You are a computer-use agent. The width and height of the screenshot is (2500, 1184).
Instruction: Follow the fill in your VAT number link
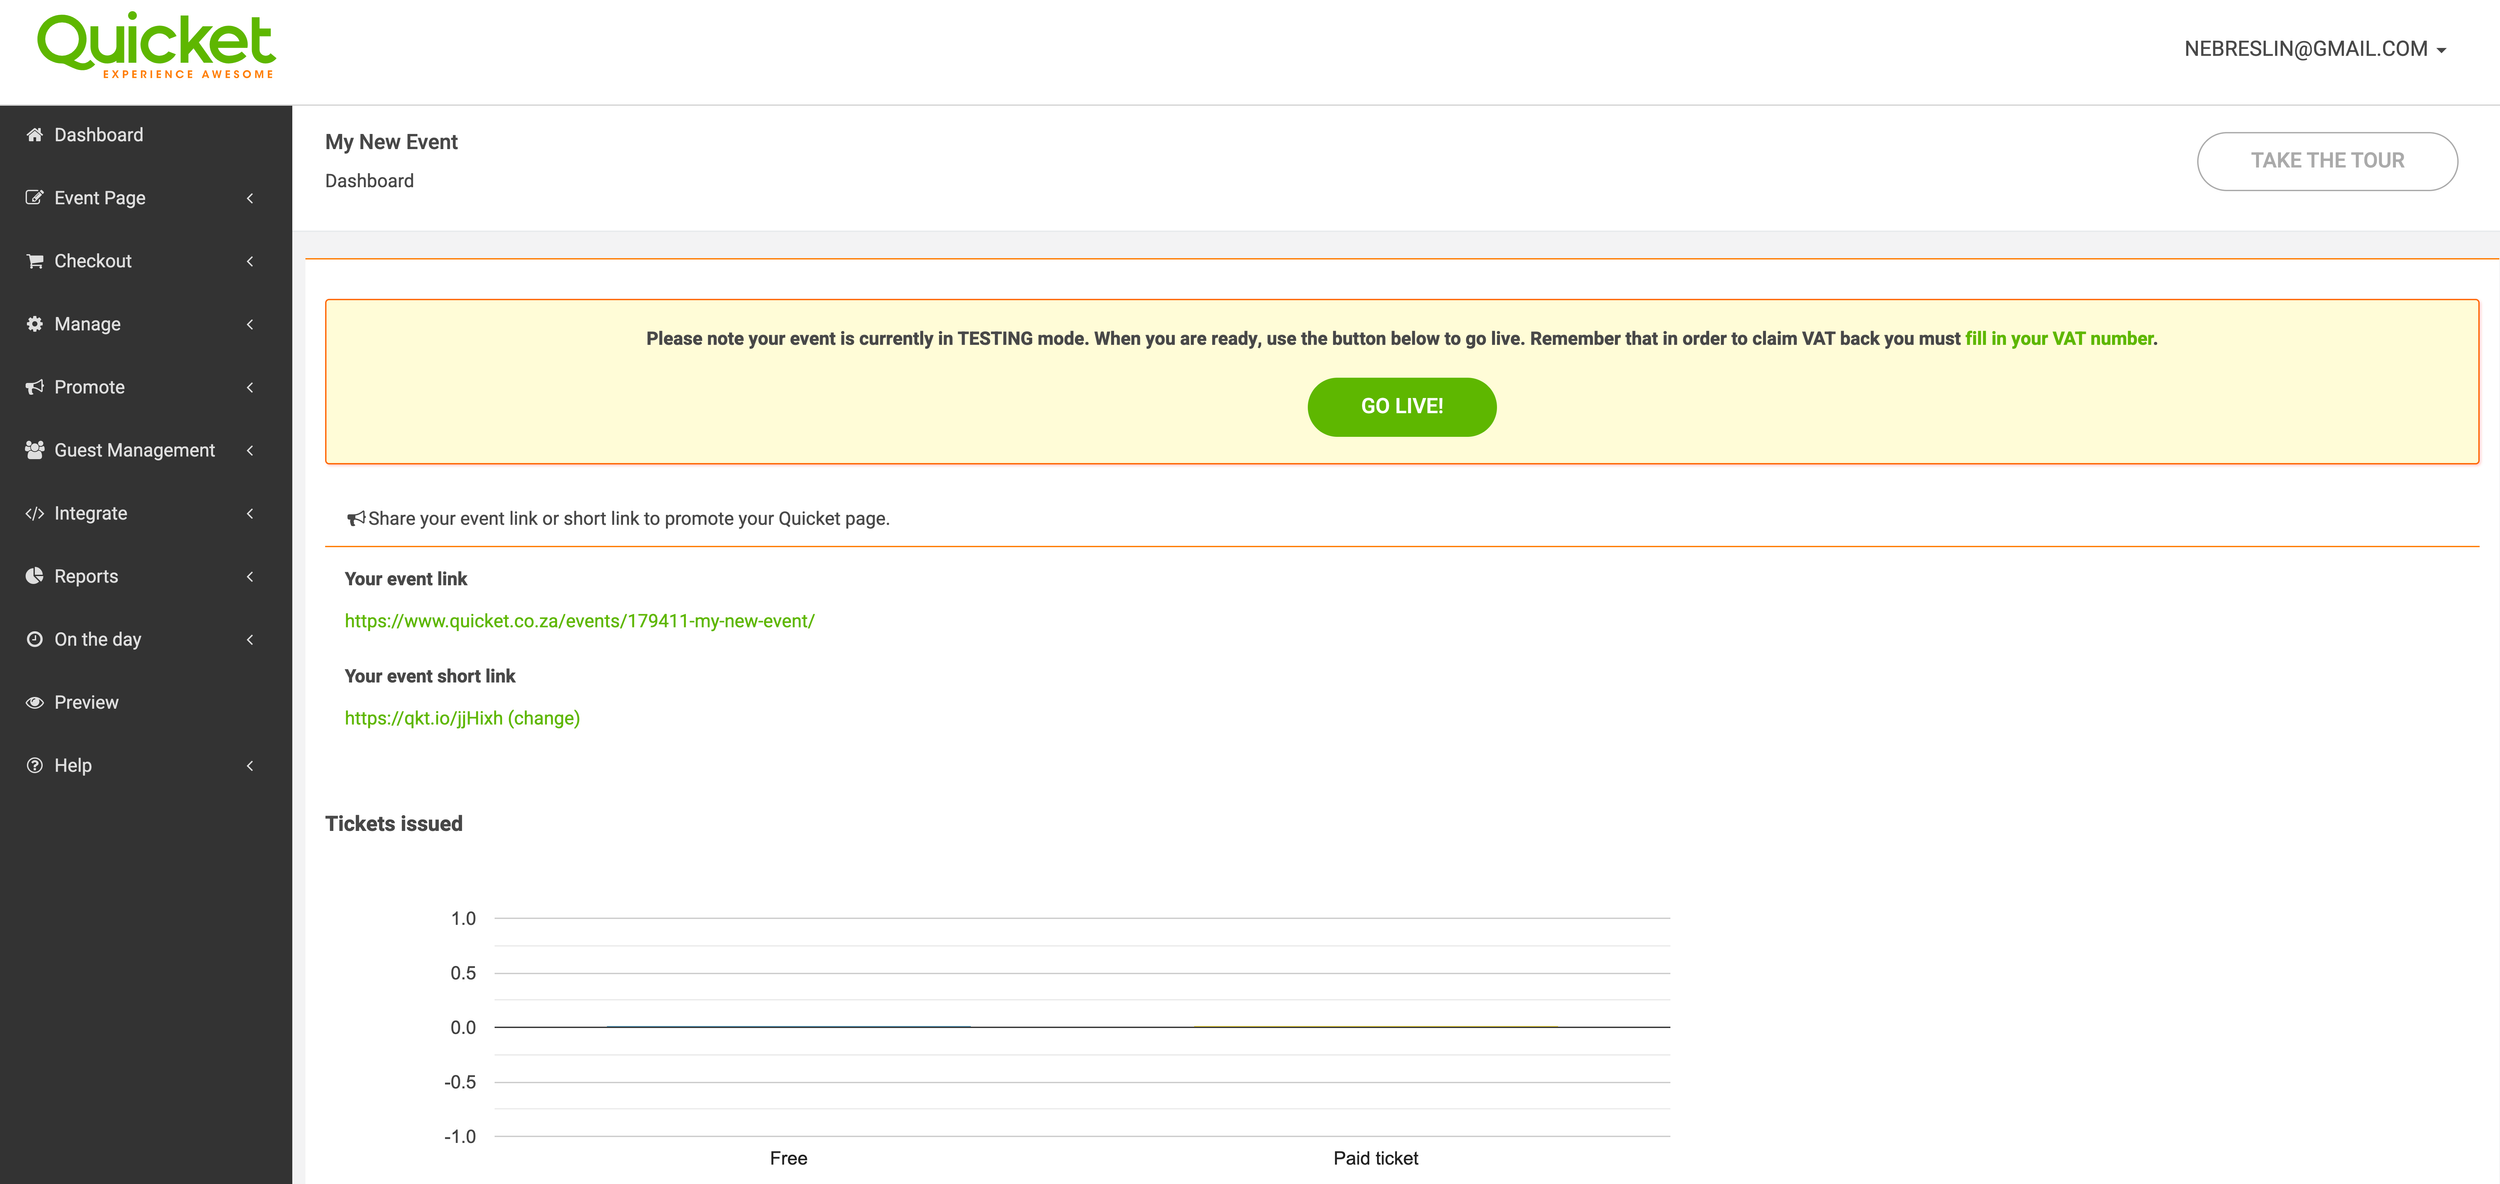tap(2058, 339)
